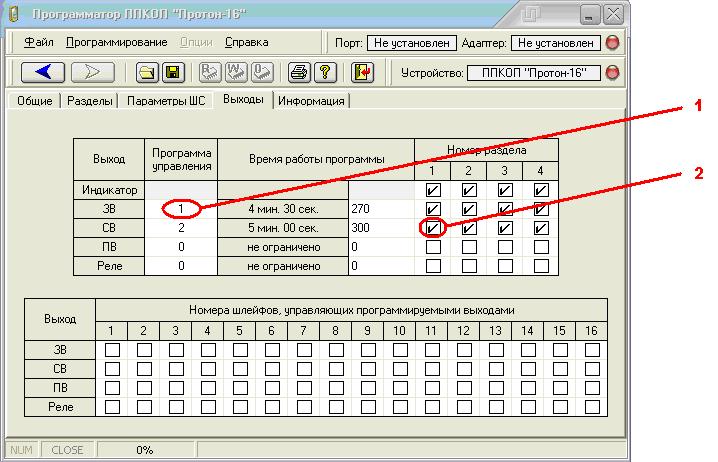The height and width of the screenshot is (462, 718).
Task: Open the Программирование menu
Action: pos(117,42)
